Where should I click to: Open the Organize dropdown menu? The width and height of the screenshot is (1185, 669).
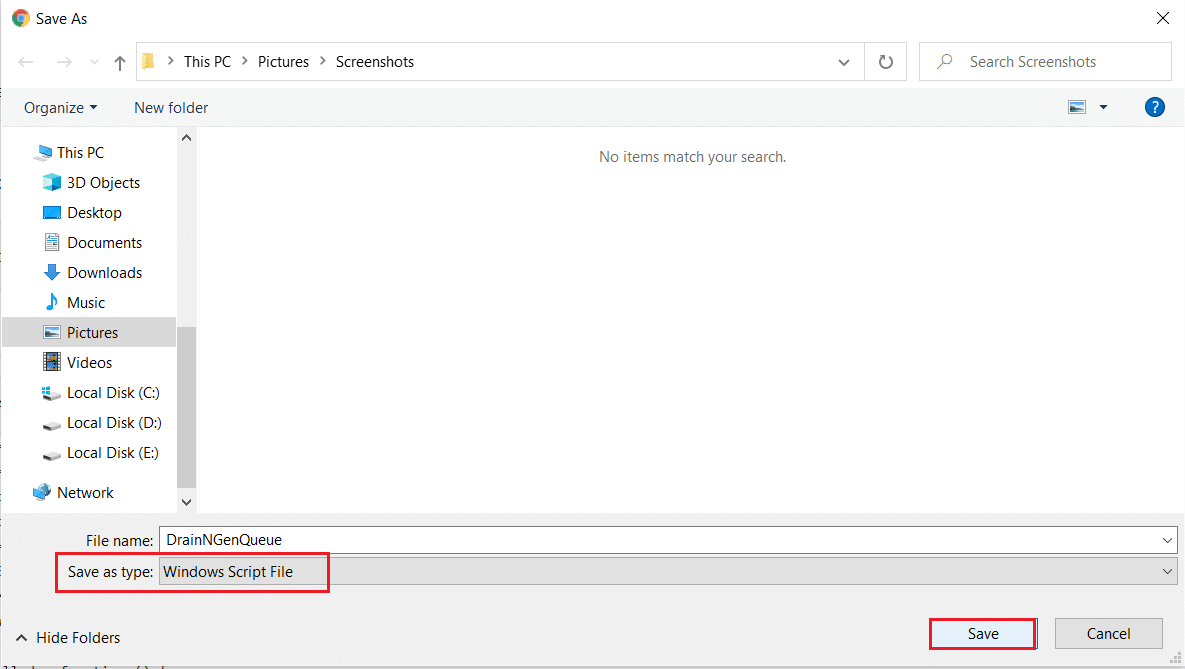pos(61,107)
